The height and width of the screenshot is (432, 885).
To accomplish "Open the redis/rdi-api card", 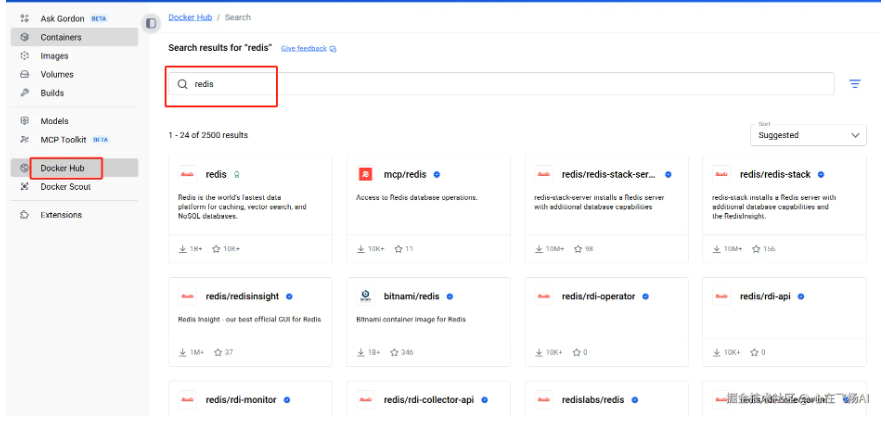I will click(x=785, y=322).
